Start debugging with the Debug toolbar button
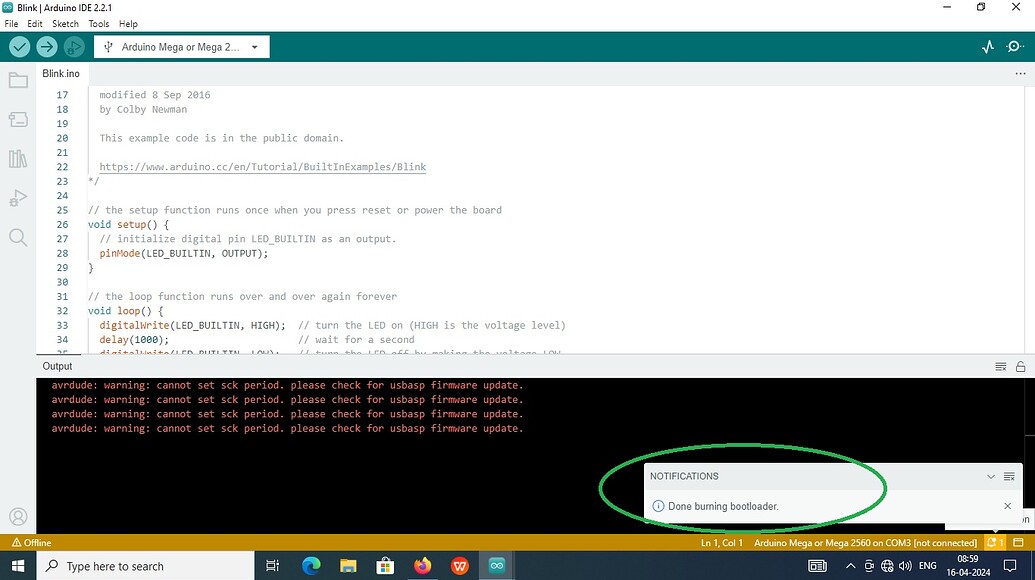Viewport: 1035px width, 580px height. coord(74,47)
